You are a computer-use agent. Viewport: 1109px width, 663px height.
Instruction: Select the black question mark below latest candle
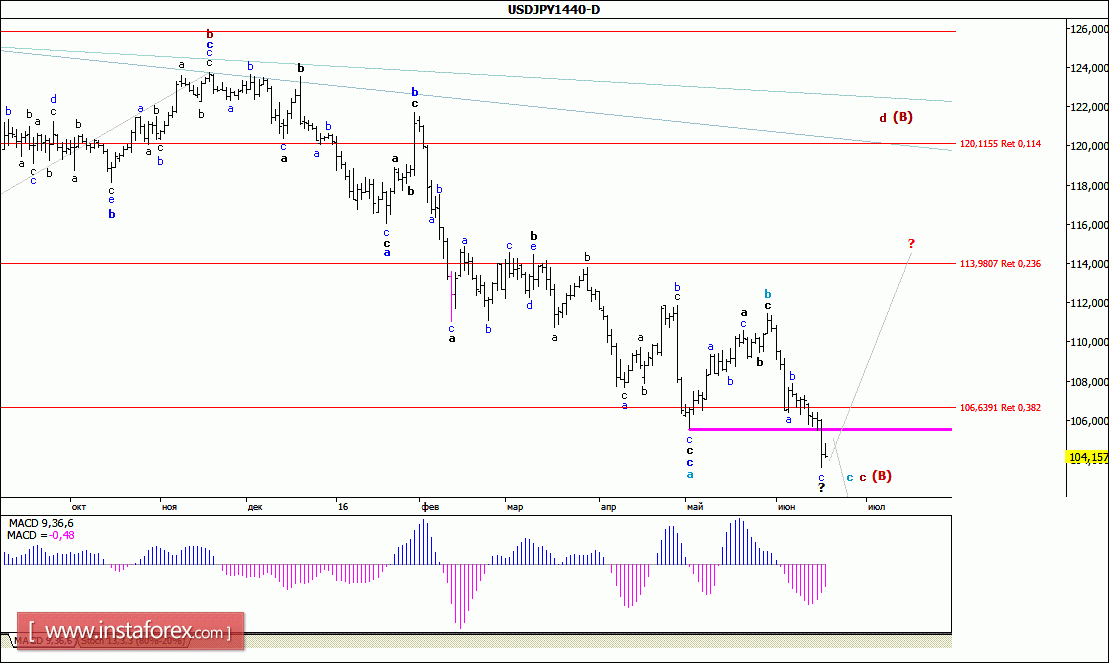[821, 488]
